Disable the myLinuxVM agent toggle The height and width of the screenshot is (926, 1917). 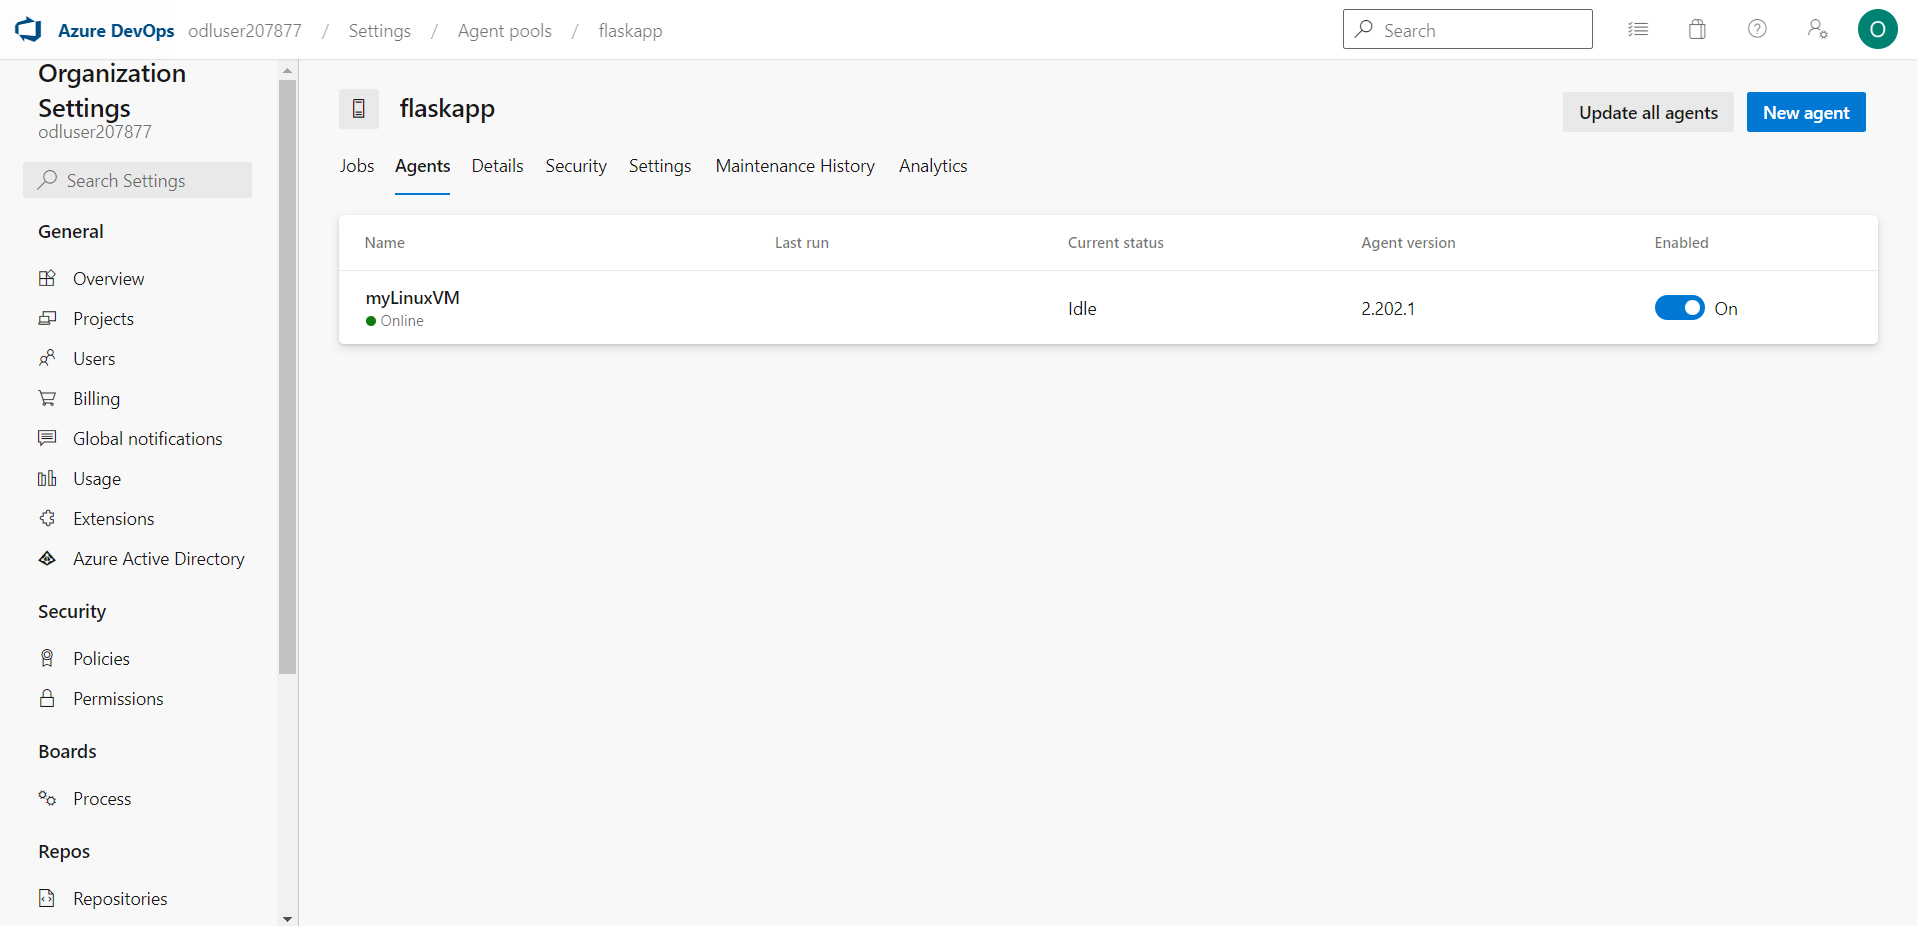tap(1679, 308)
